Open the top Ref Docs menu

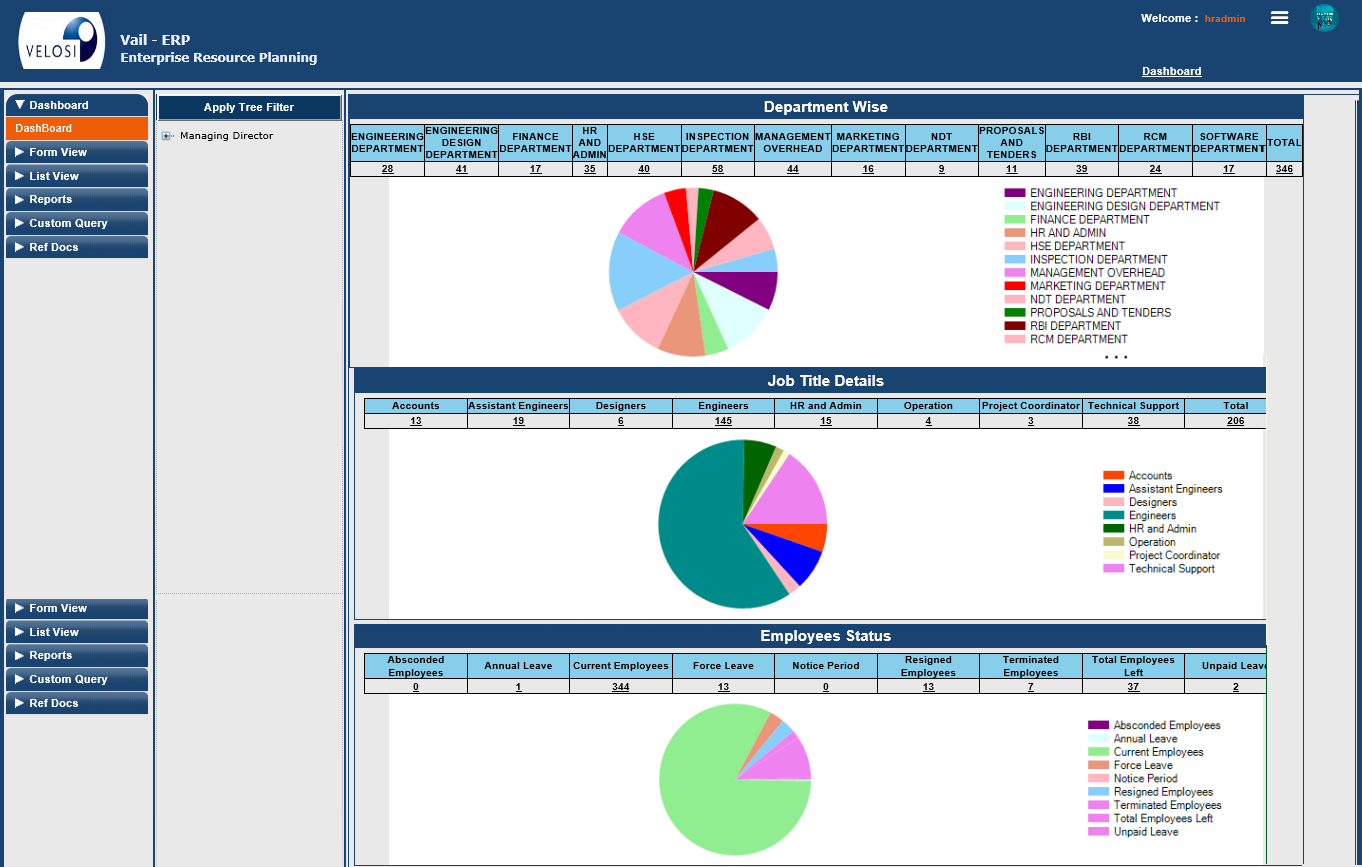click(76, 247)
